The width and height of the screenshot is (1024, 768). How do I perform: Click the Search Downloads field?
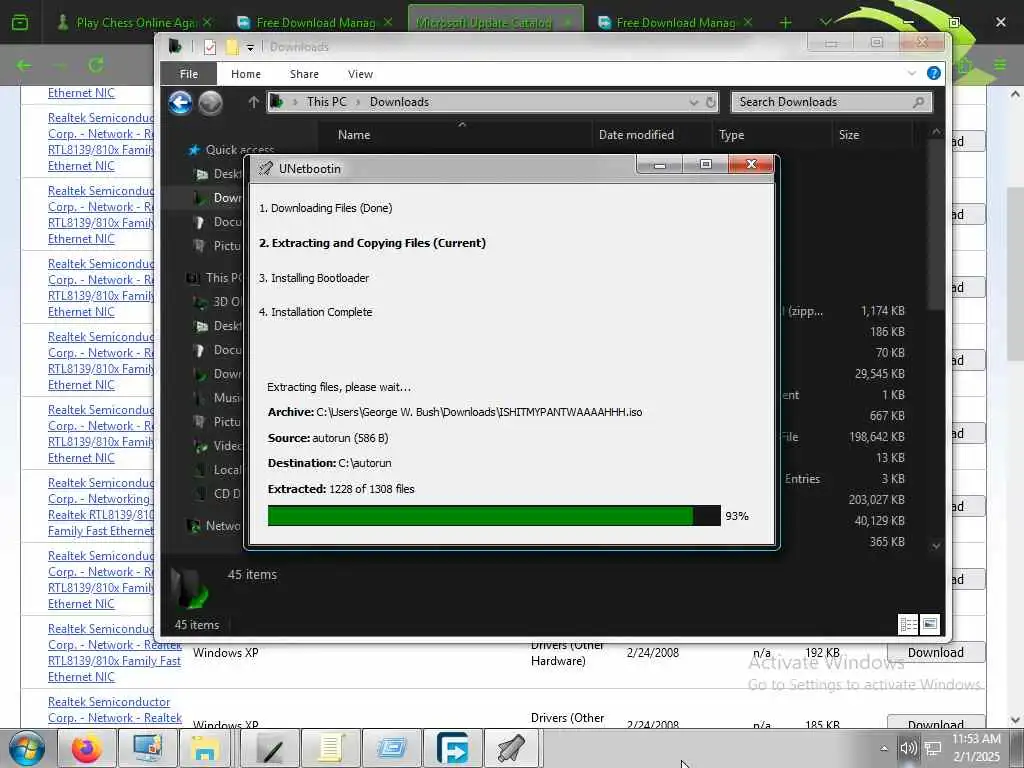coord(831,102)
